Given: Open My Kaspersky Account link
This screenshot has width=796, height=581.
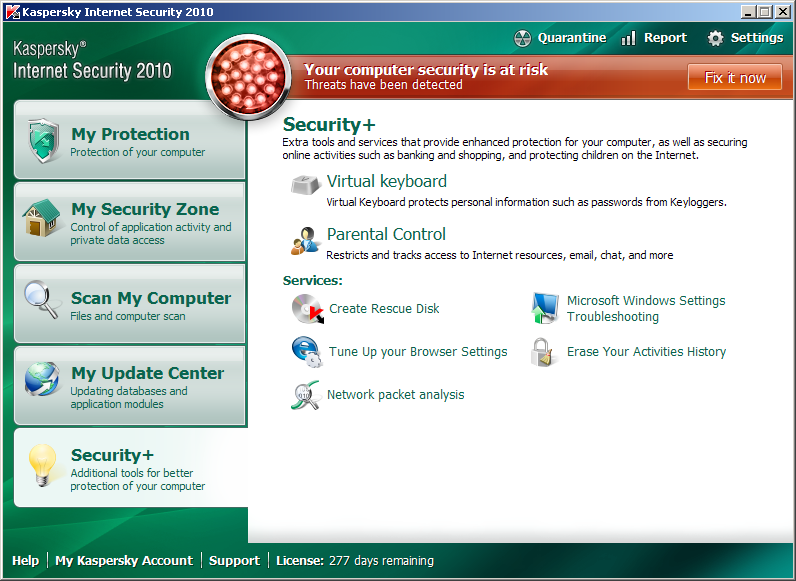Looking at the screenshot, I should [x=124, y=561].
